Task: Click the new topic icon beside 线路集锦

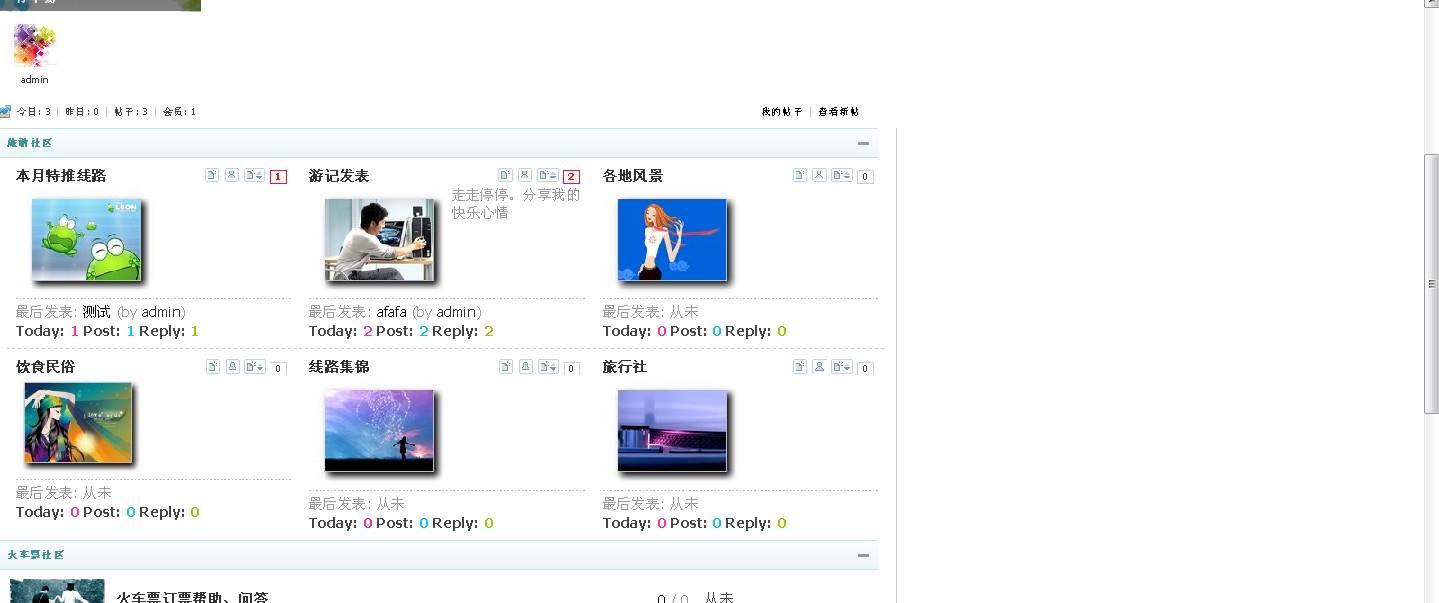Action: point(506,366)
